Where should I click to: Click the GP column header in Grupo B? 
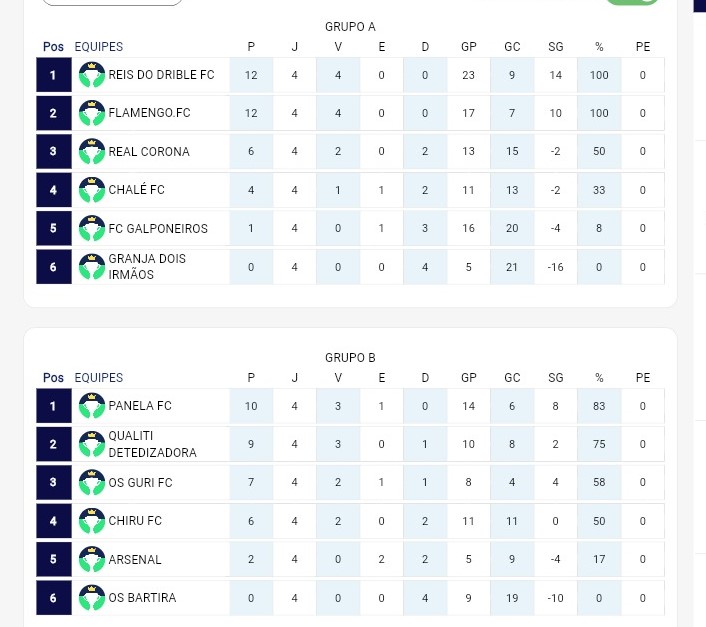click(x=468, y=378)
